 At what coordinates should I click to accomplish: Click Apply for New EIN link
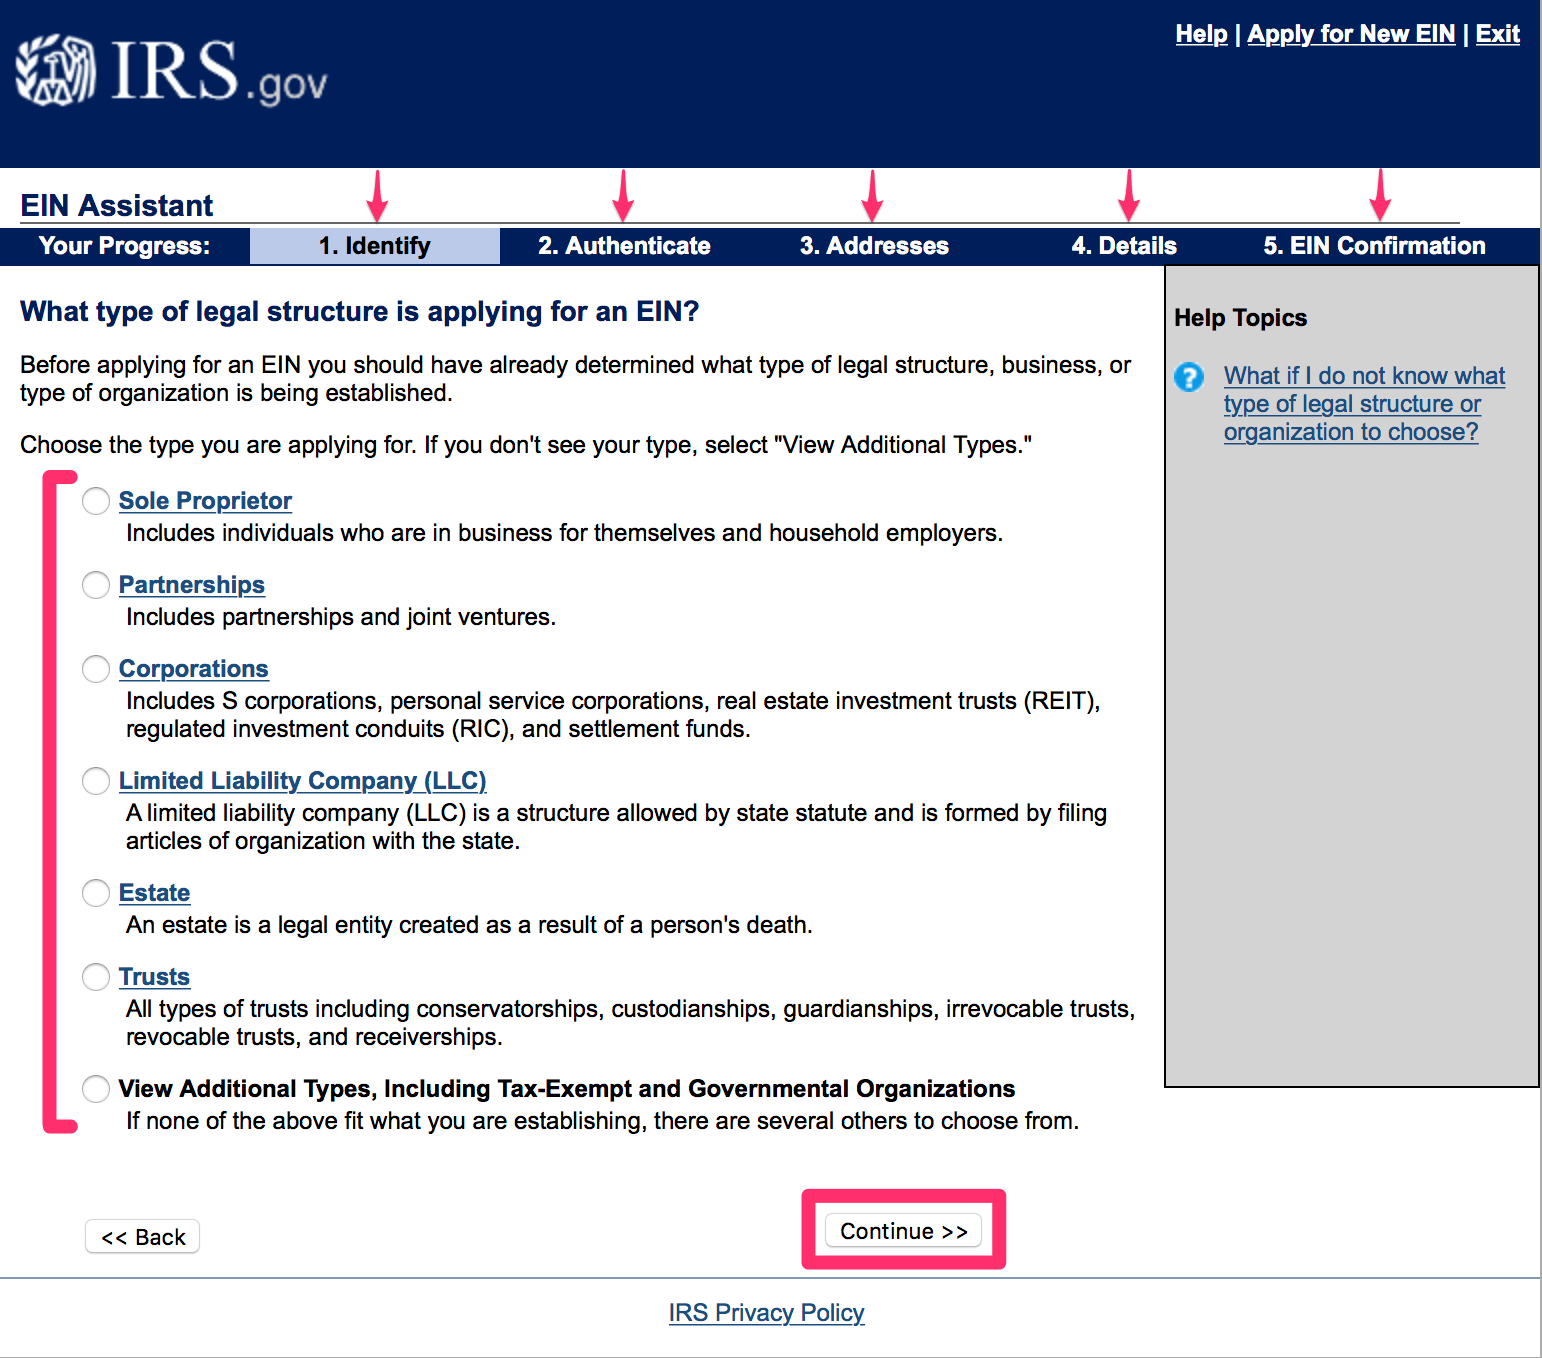point(1351,34)
